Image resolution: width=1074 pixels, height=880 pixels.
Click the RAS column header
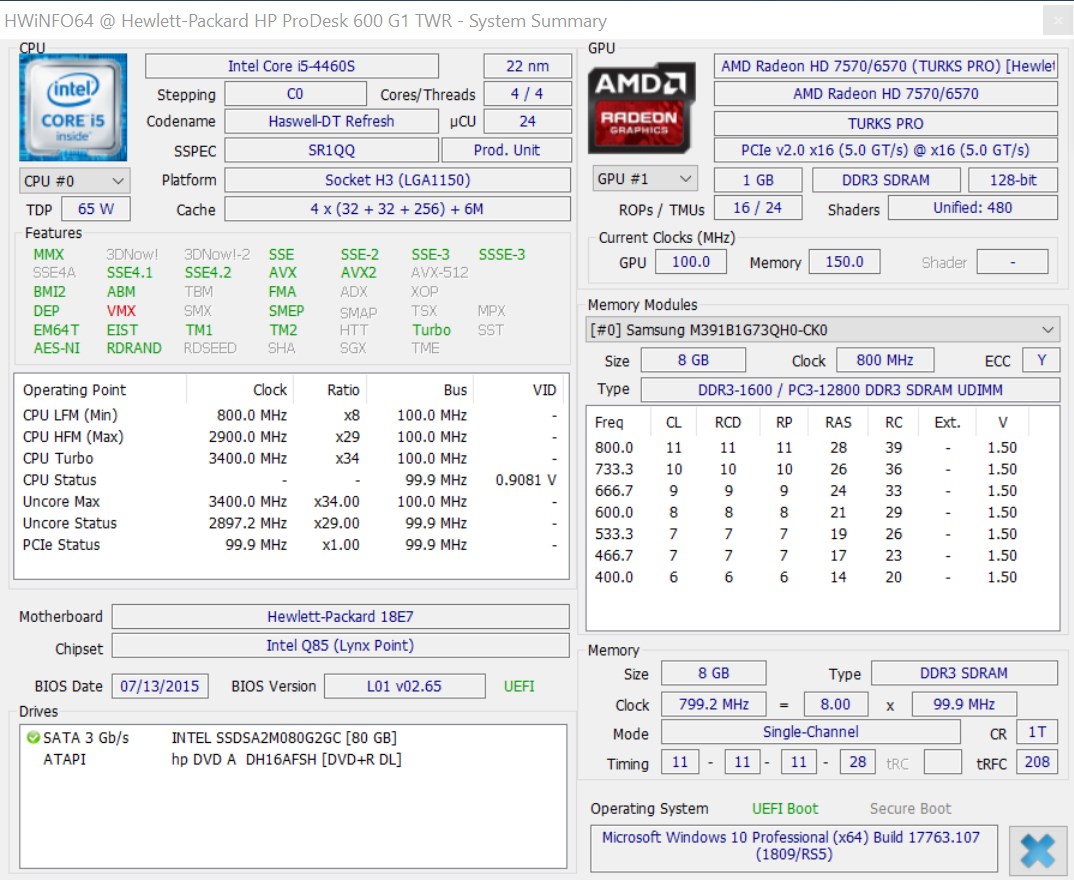point(838,423)
